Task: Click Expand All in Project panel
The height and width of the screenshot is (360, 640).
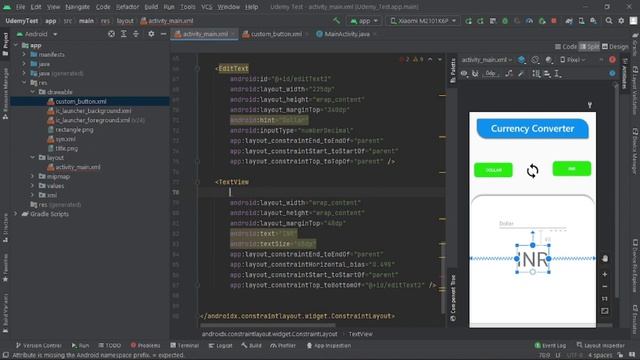Action: [x=124, y=34]
